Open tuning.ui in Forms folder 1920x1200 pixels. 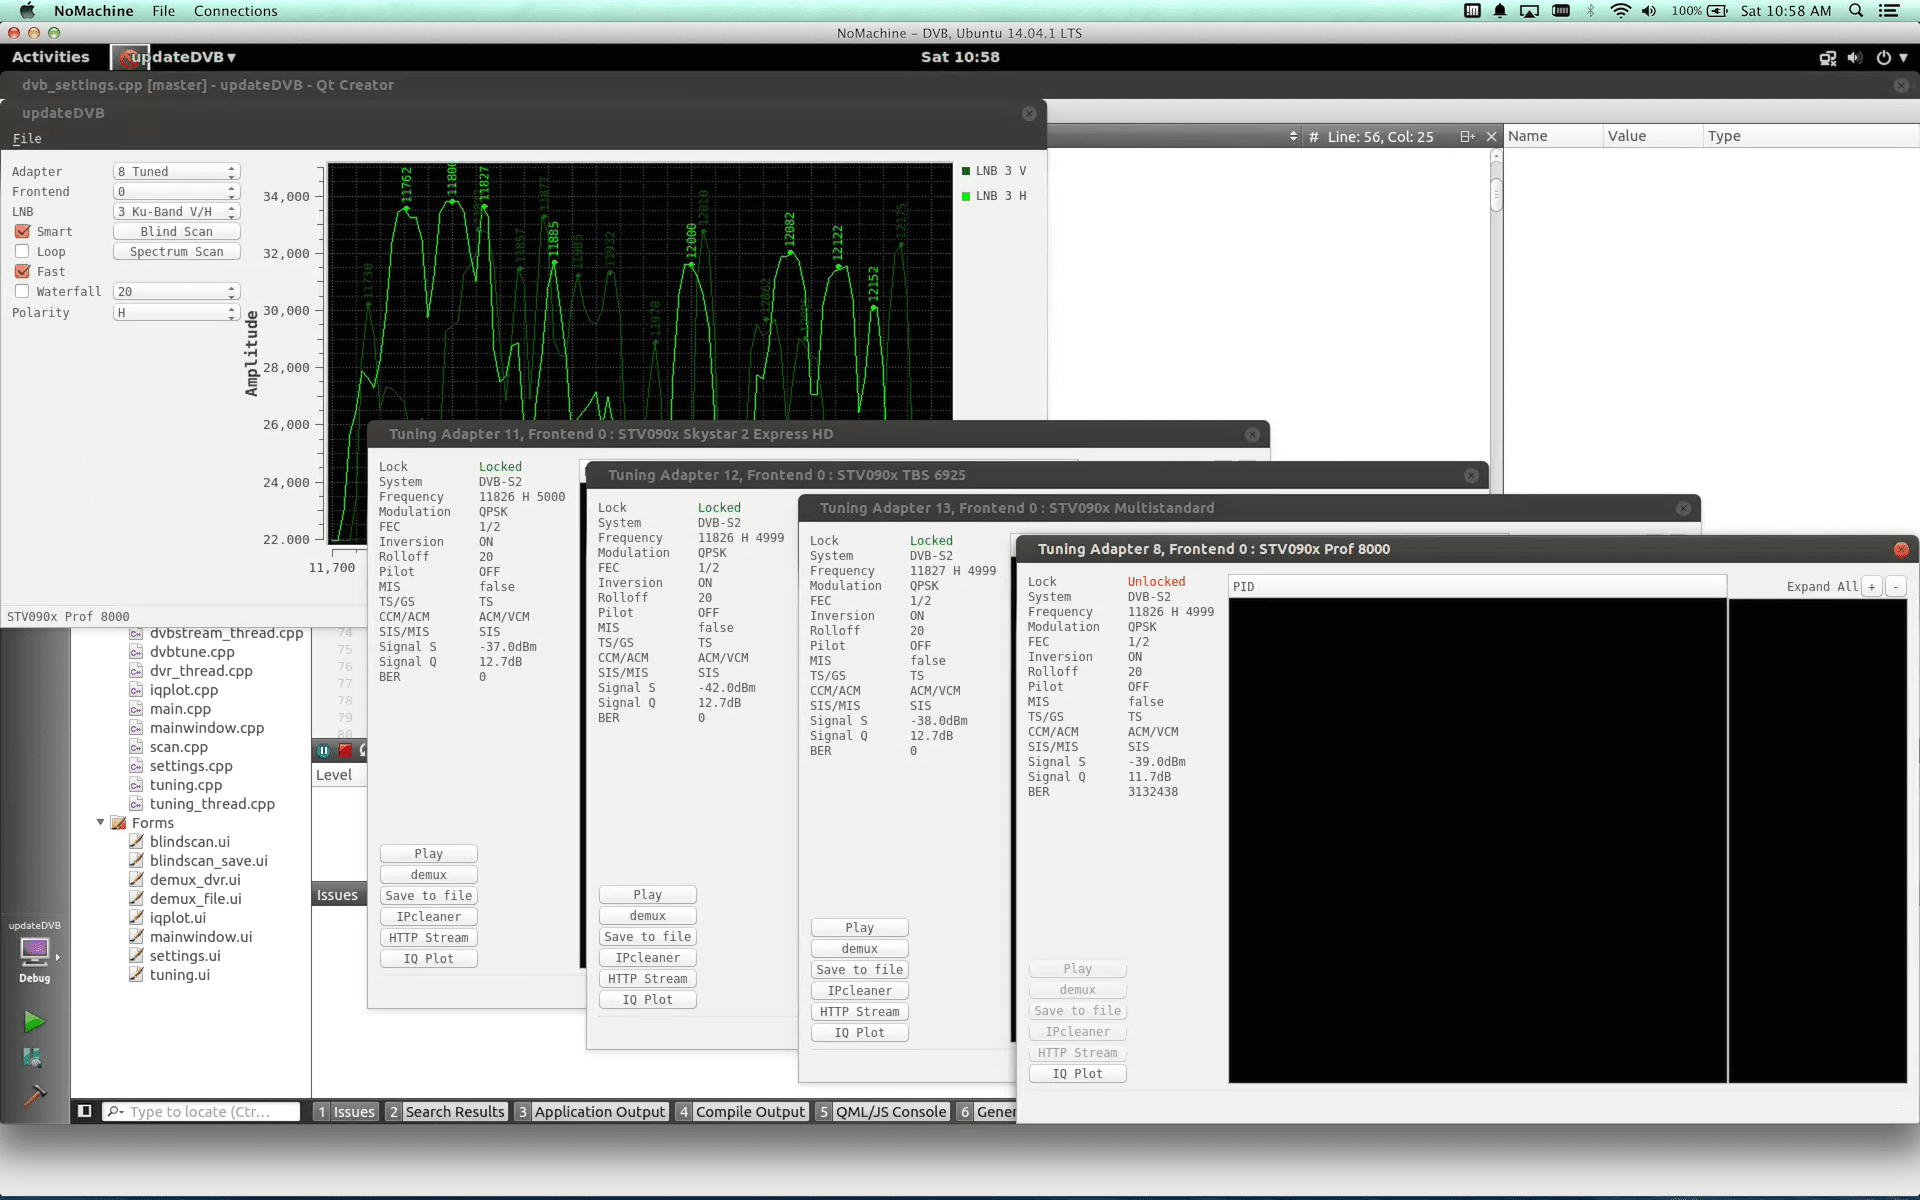pyautogui.click(x=180, y=974)
